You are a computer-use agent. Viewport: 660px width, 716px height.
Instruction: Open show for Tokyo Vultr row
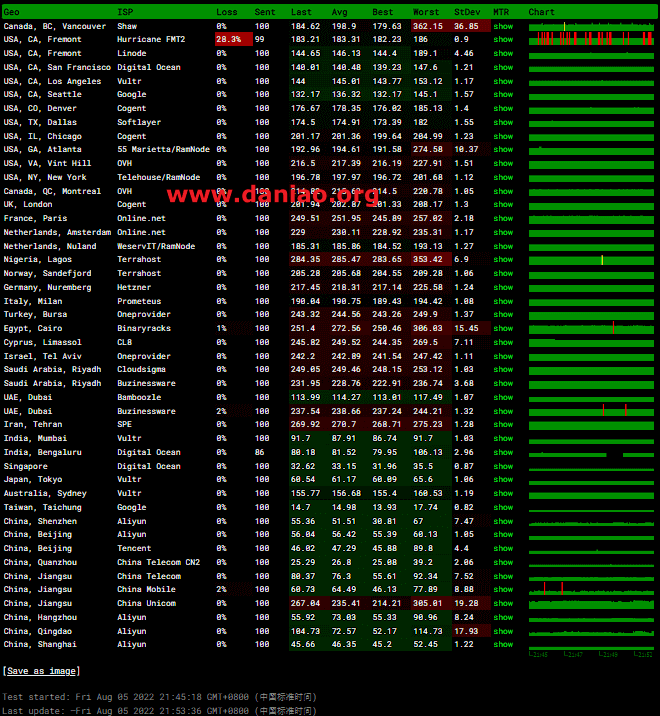(x=503, y=479)
